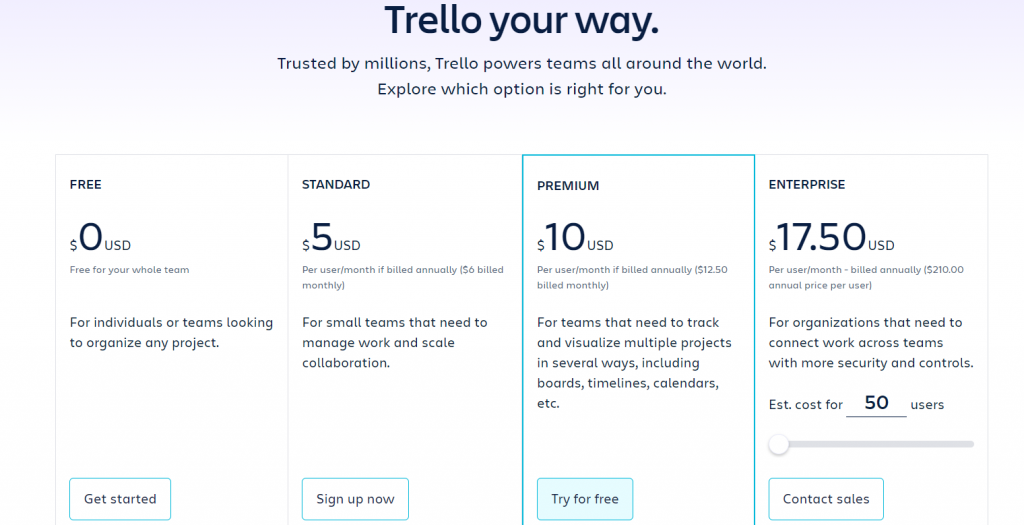Click the Premium plan description text
This screenshot has width=1024, height=525.
(x=634, y=363)
